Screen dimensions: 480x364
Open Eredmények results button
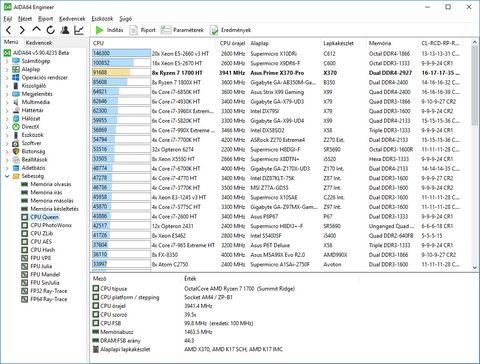230,30
